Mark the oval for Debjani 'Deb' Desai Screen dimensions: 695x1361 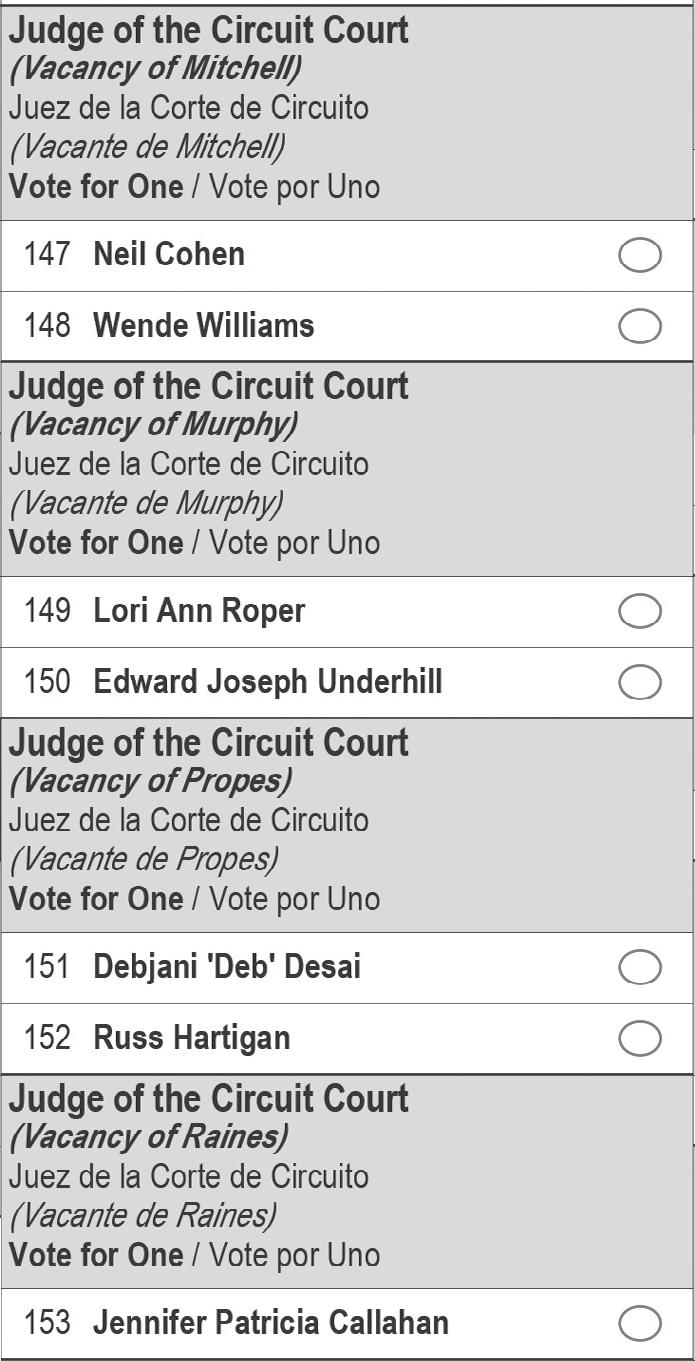[640, 967]
